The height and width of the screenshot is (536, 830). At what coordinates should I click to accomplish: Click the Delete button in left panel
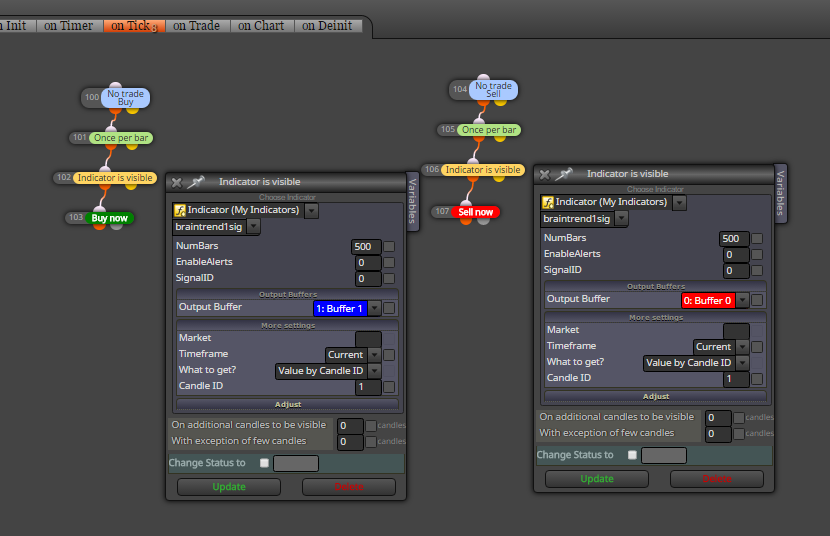[x=349, y=487]
